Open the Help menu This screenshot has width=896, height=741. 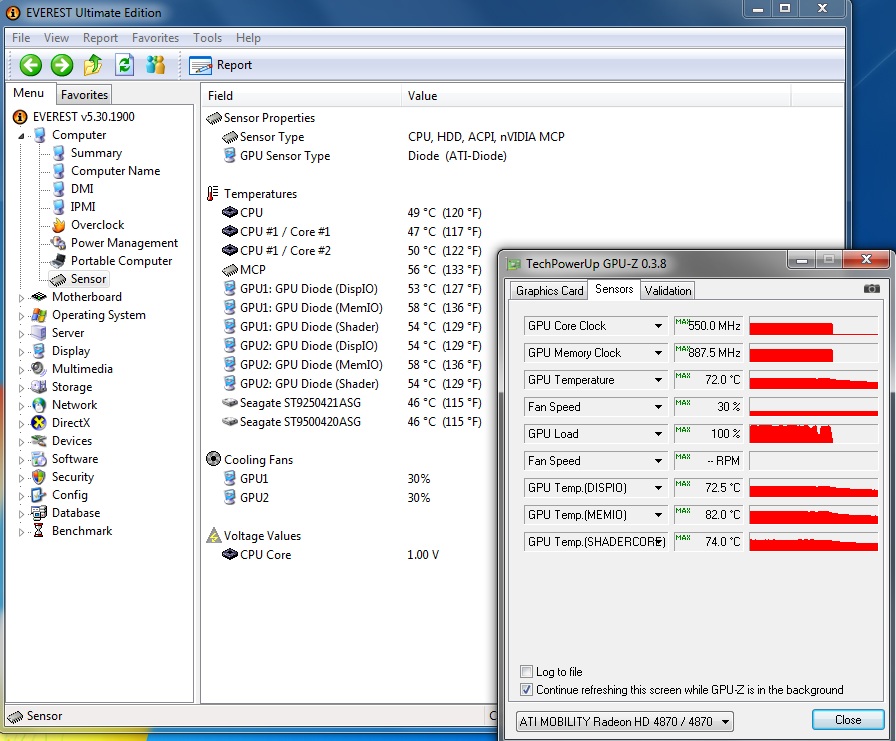248,38
